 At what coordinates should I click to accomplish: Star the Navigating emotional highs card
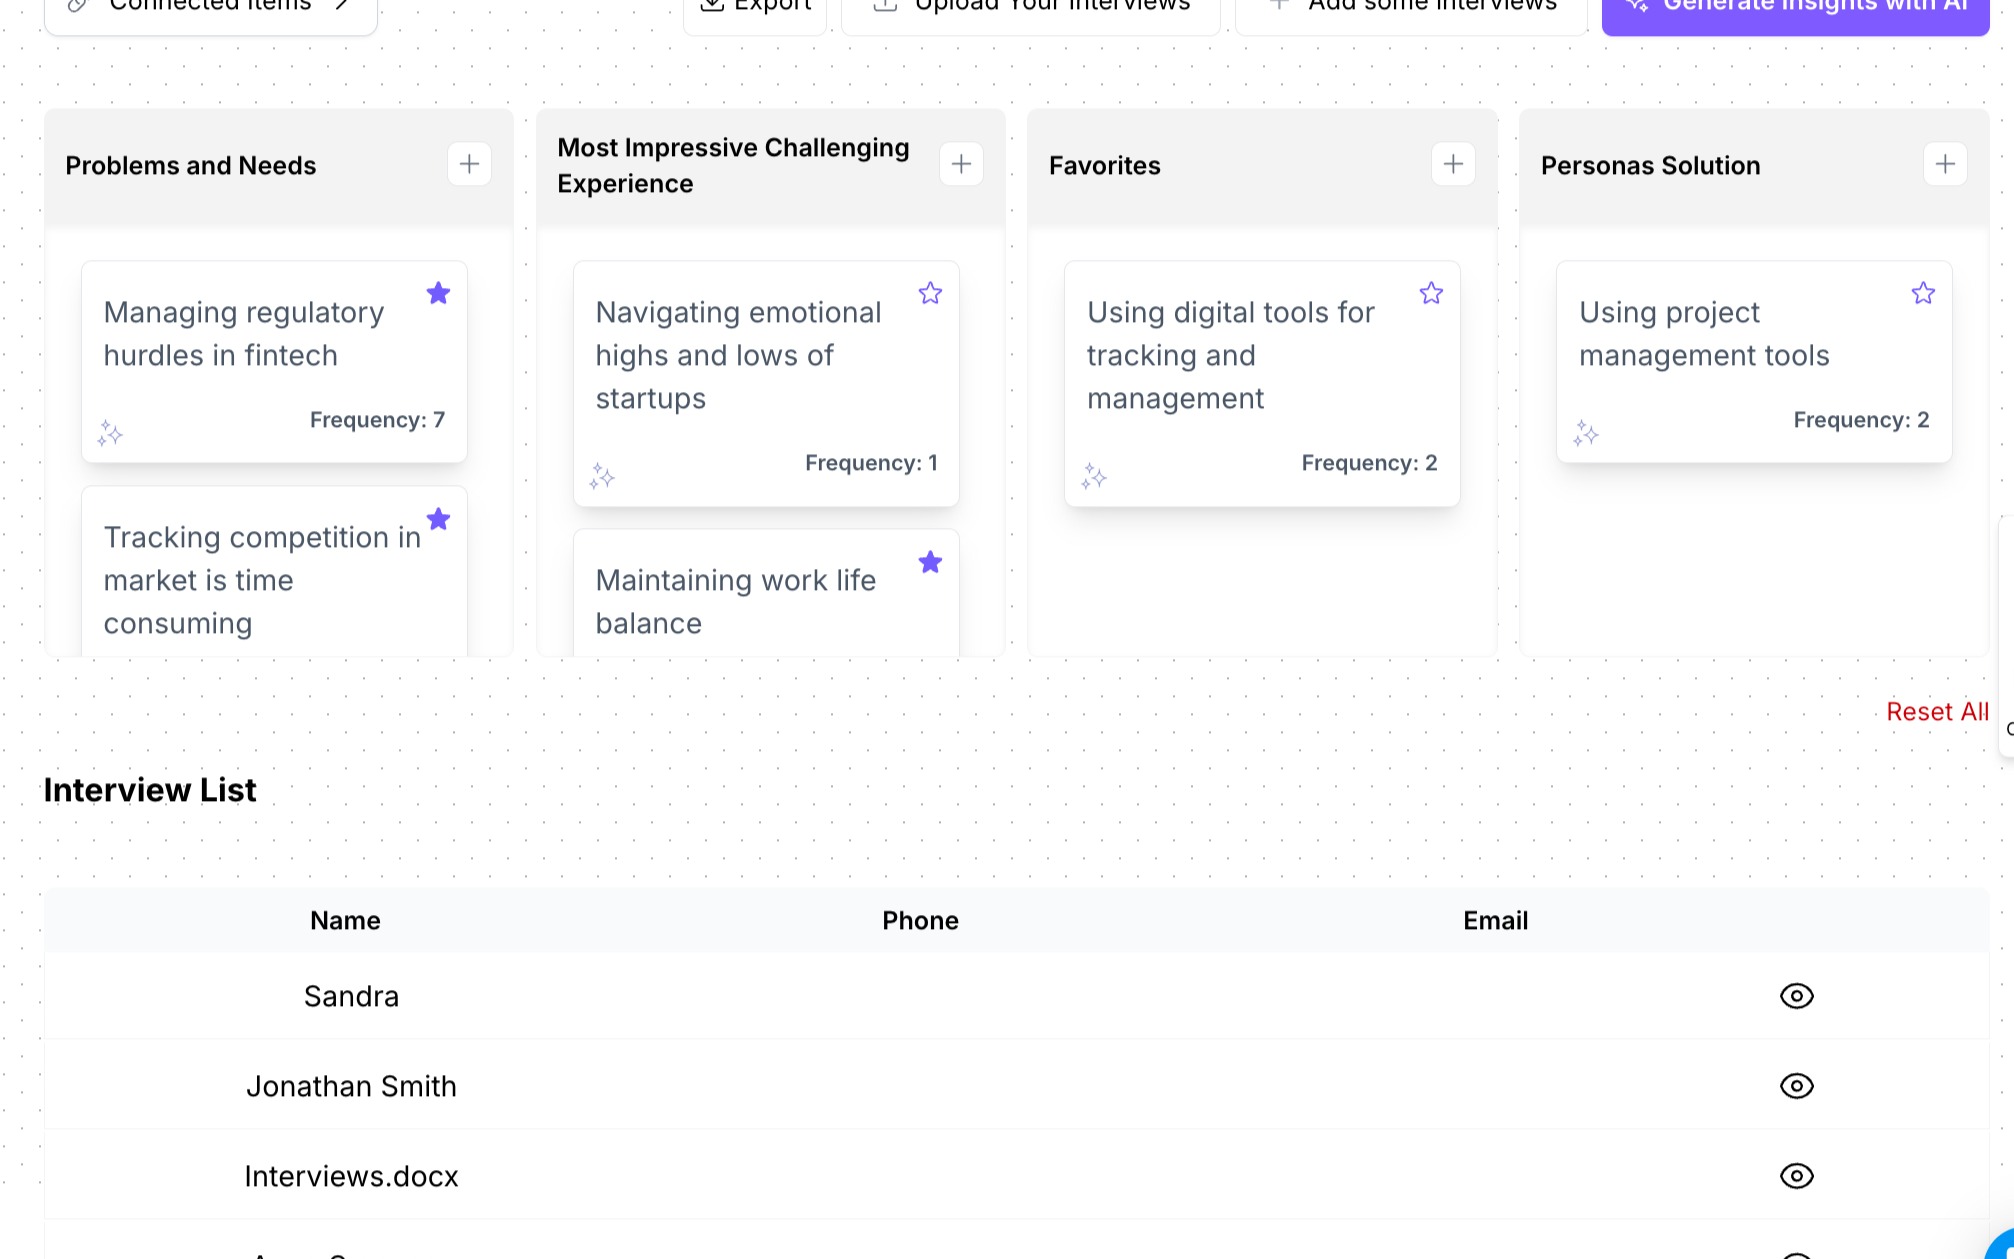click(x=930, y=293)
